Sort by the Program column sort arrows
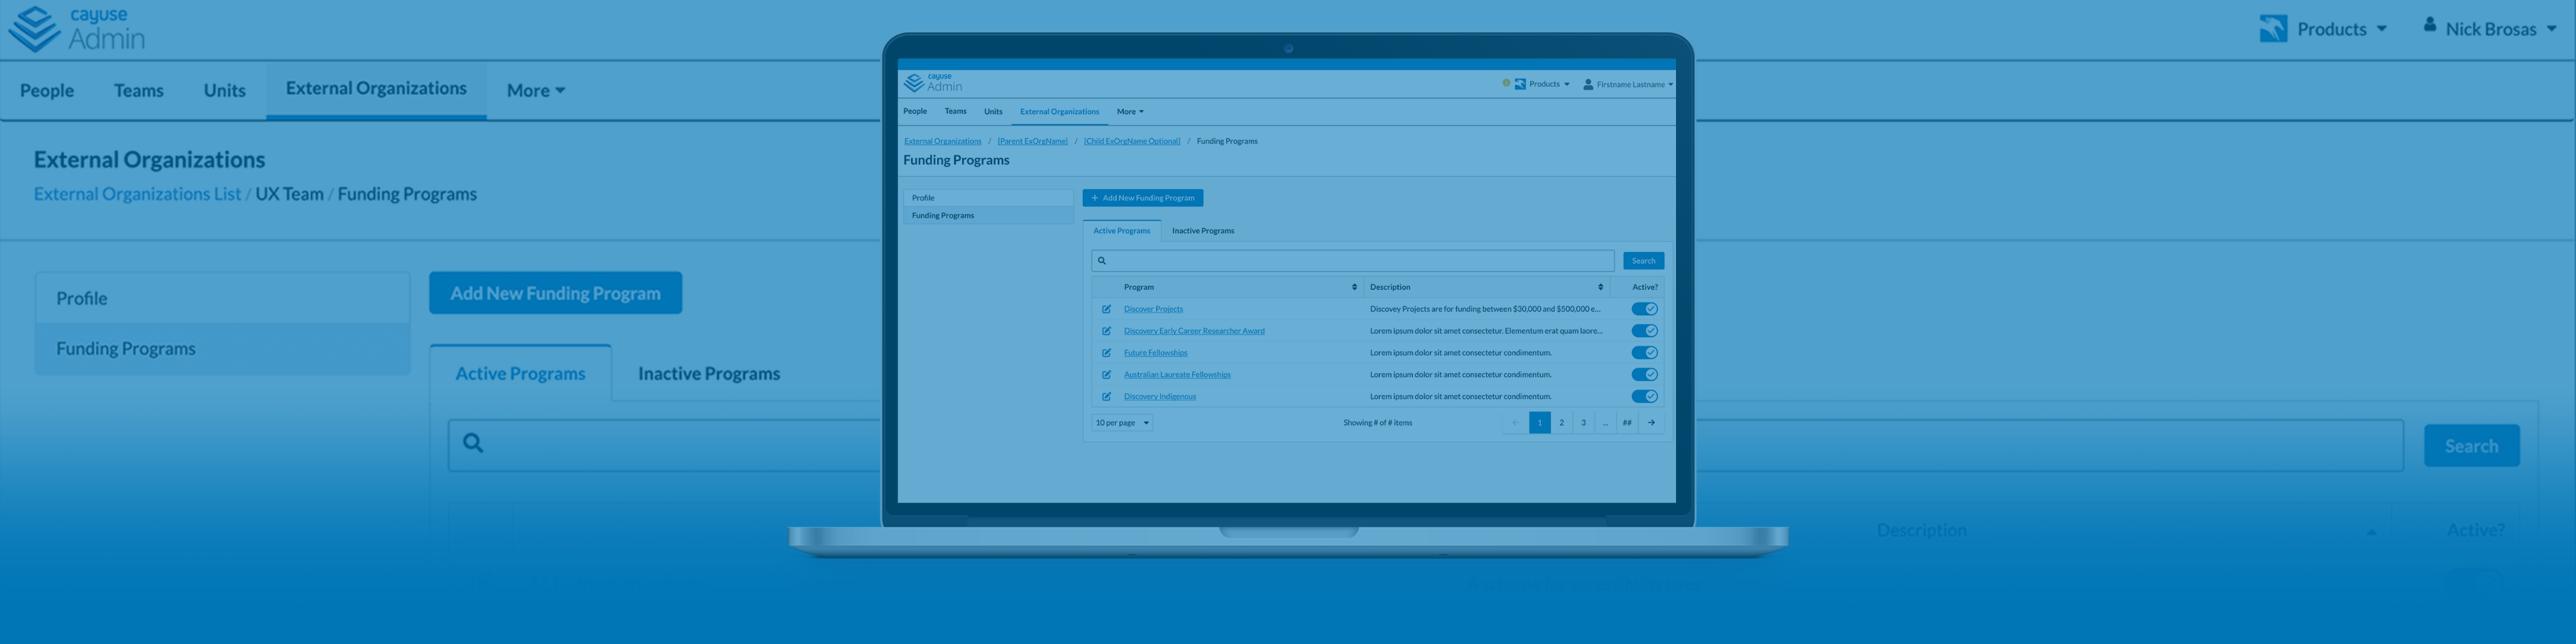This screenshot has height=644, width=2576. (1354, 287)
